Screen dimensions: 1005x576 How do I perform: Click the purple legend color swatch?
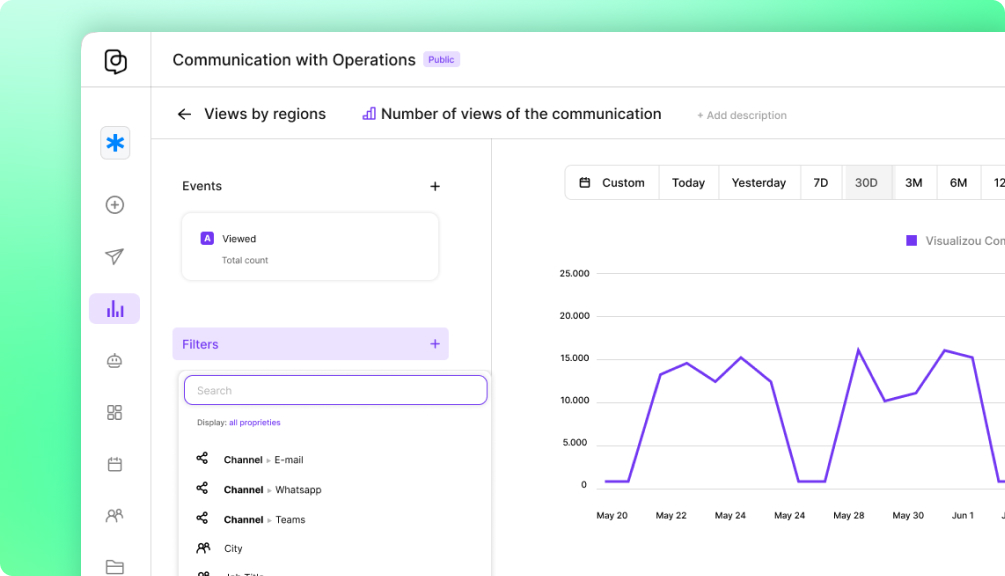coord(911,240)
